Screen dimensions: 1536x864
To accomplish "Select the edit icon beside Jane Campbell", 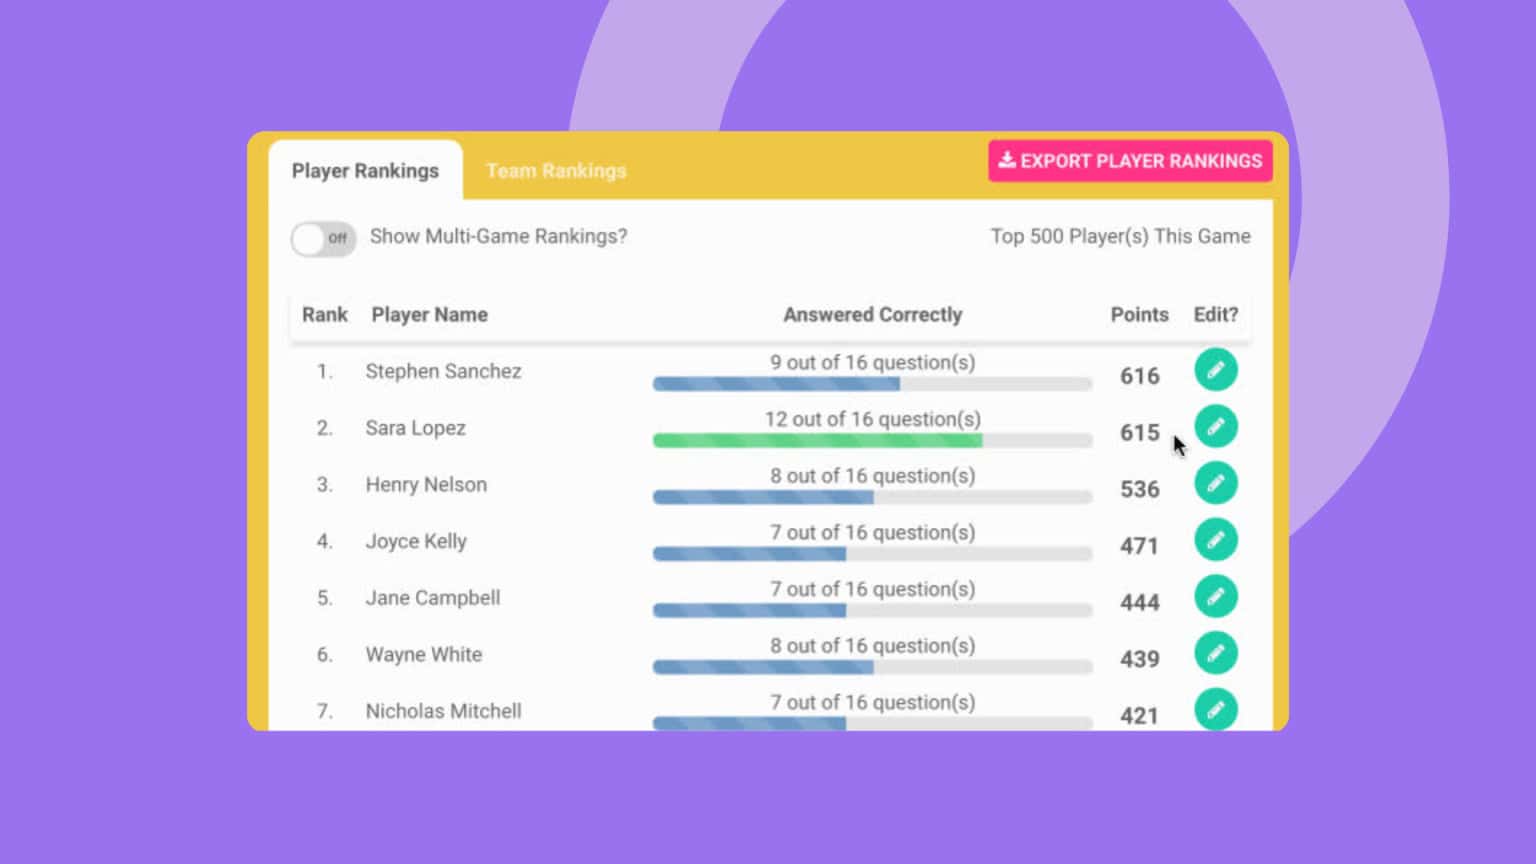I will pos(1216,596).
